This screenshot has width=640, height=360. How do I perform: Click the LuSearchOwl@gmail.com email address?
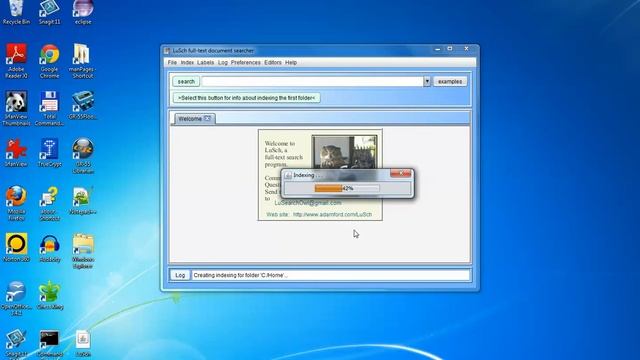coord(308,203)
